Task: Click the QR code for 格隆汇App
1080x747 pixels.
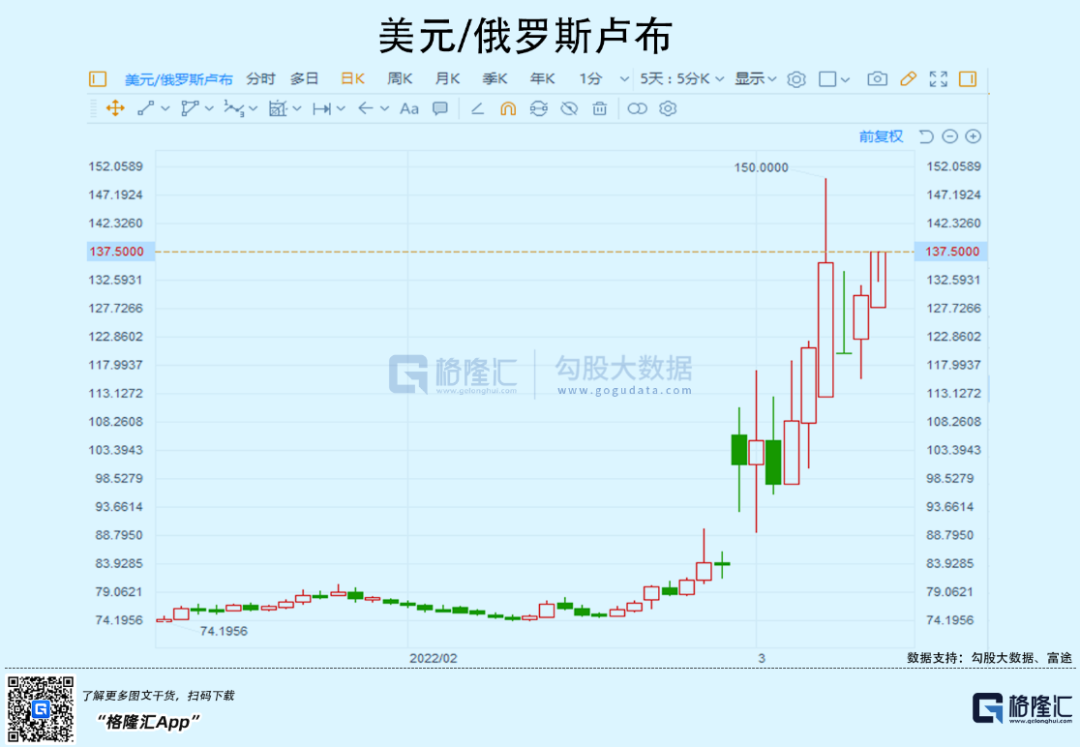Action: (40, 708)
